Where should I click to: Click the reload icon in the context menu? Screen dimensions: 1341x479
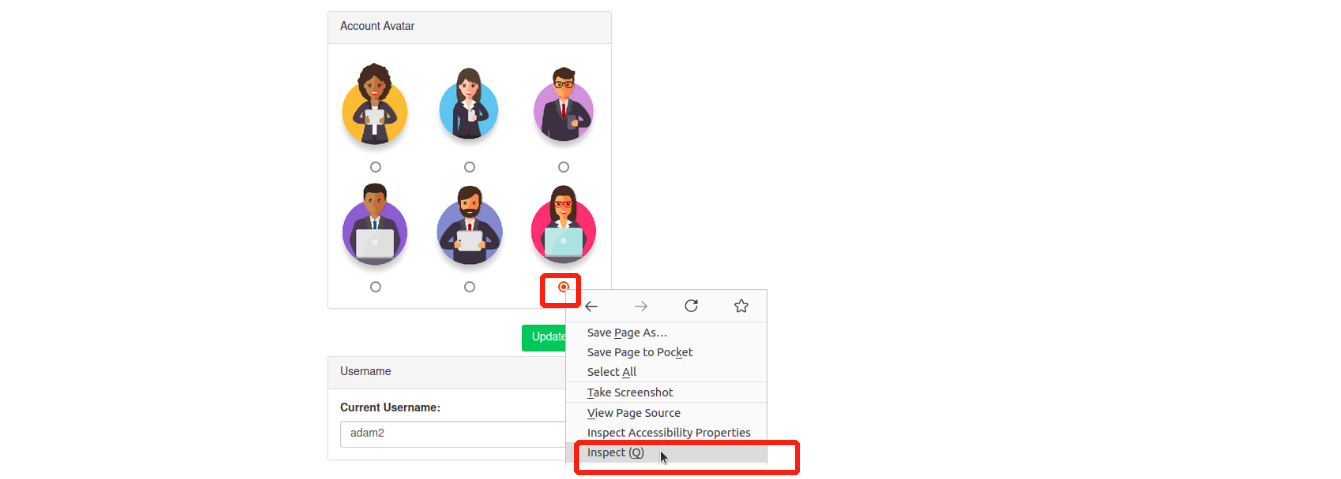click(x=691, y=306)
